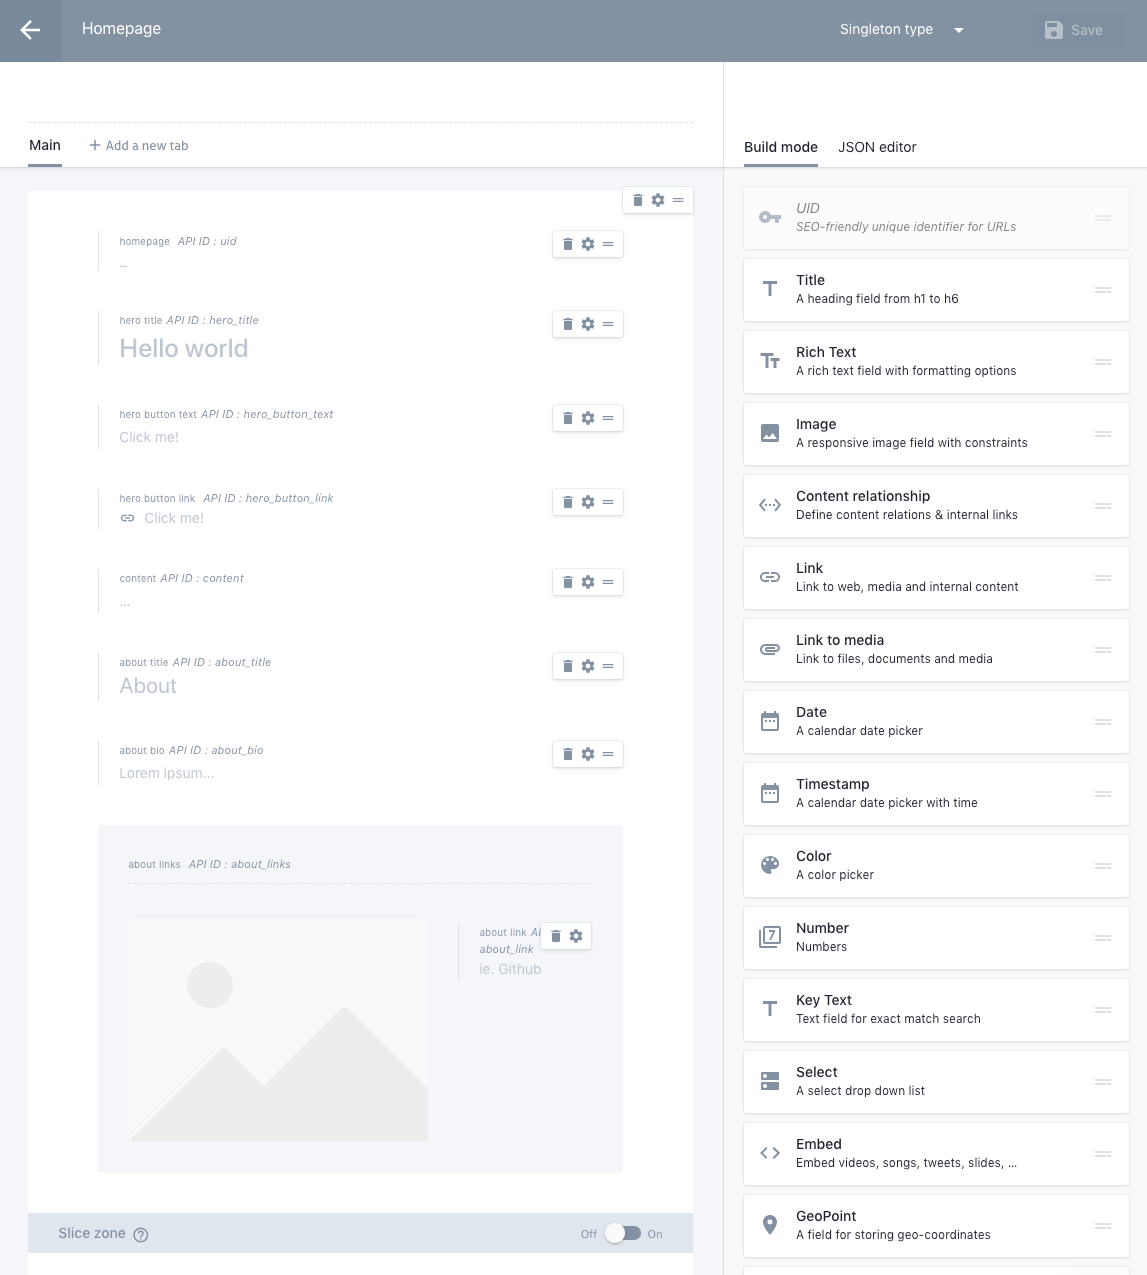Image resolution: width=1147 pixels, height=1275 pixels.
Task: Click the Save button
Action: click(1075, 30)
